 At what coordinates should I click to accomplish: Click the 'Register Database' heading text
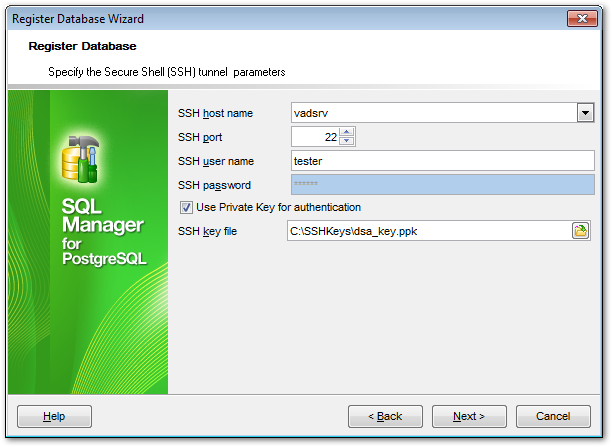pyautogui.click(x=82, y=46)
